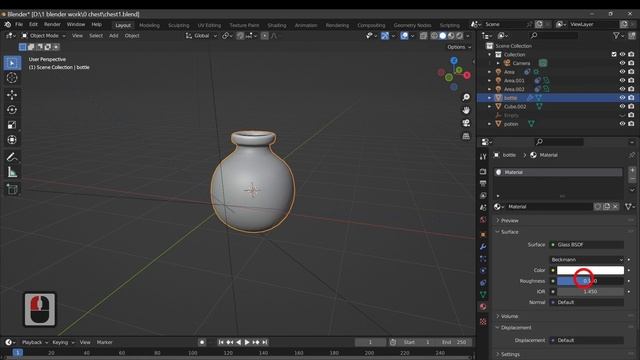Select the Annotate tool

[x=12, y=157]
